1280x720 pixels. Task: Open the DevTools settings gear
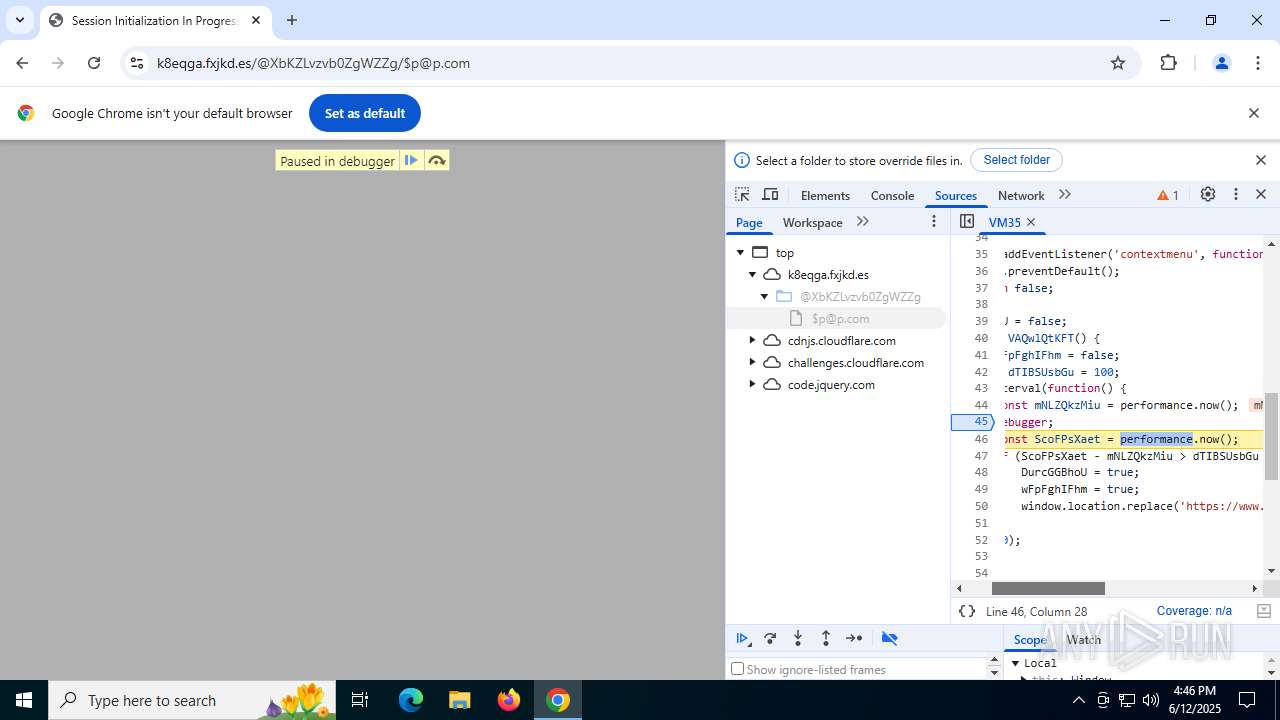pyautogui.click(x=1208, y=194)
